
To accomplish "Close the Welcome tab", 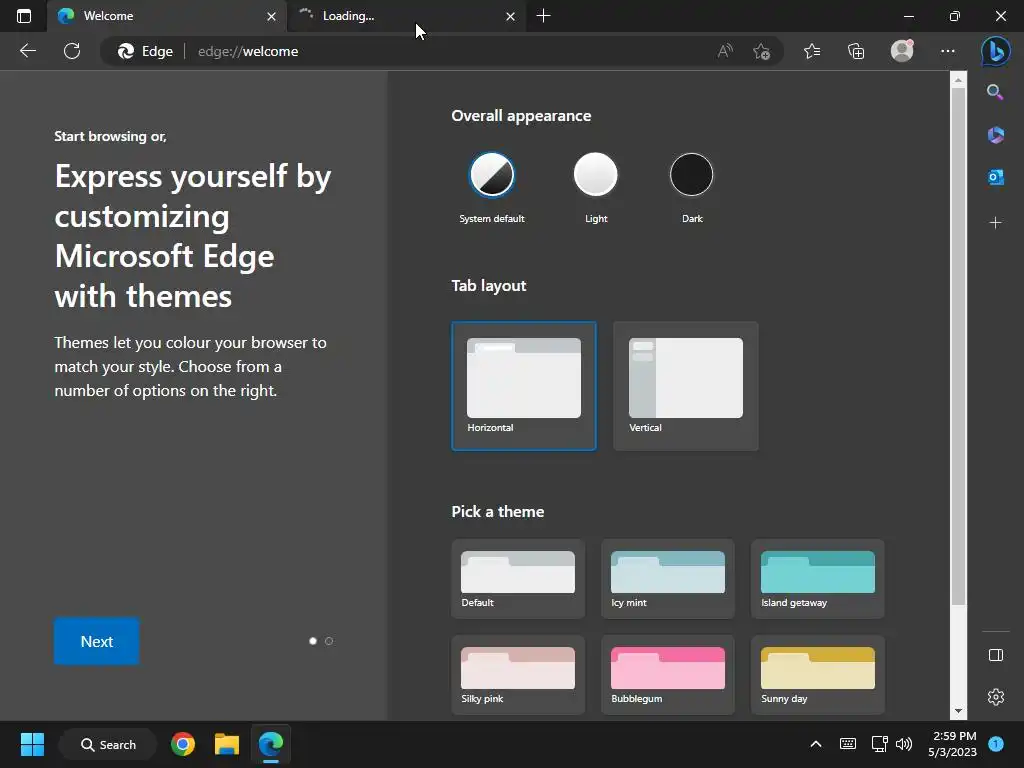I will coord(271,16).
